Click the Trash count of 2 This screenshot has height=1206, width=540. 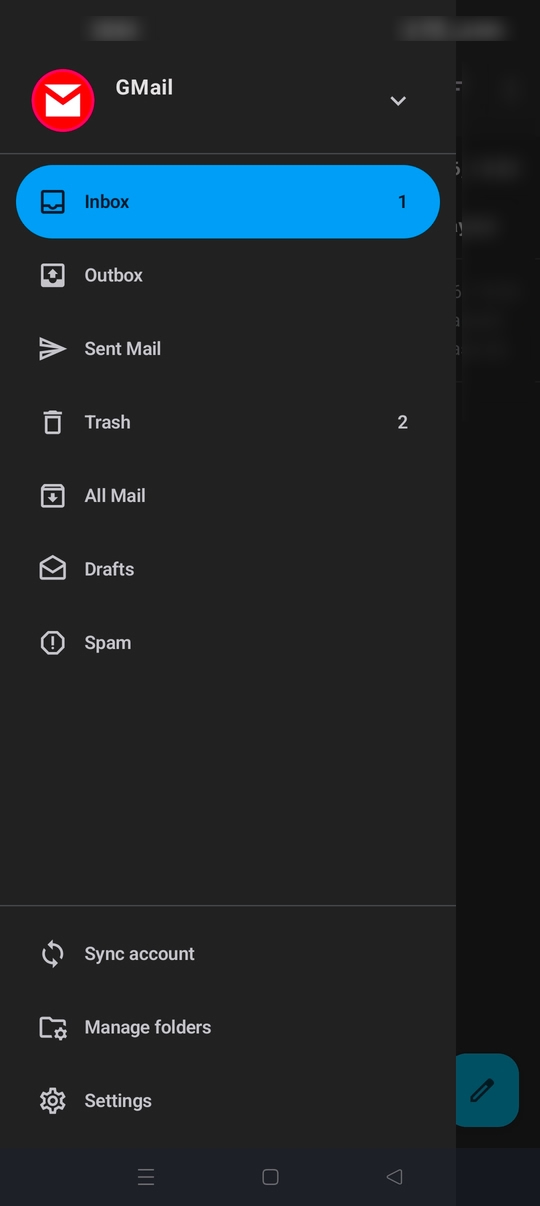(x=403, y=422)
